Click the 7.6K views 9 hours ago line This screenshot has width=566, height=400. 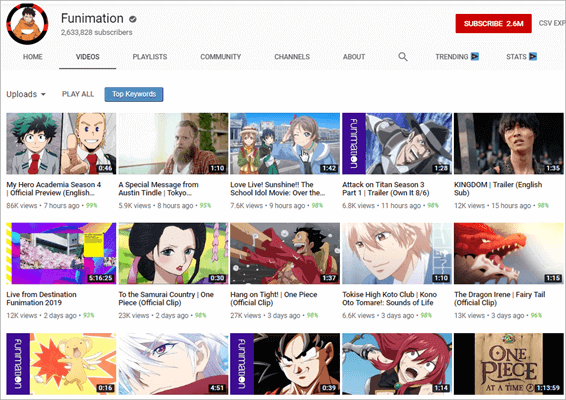coord(277,206)
